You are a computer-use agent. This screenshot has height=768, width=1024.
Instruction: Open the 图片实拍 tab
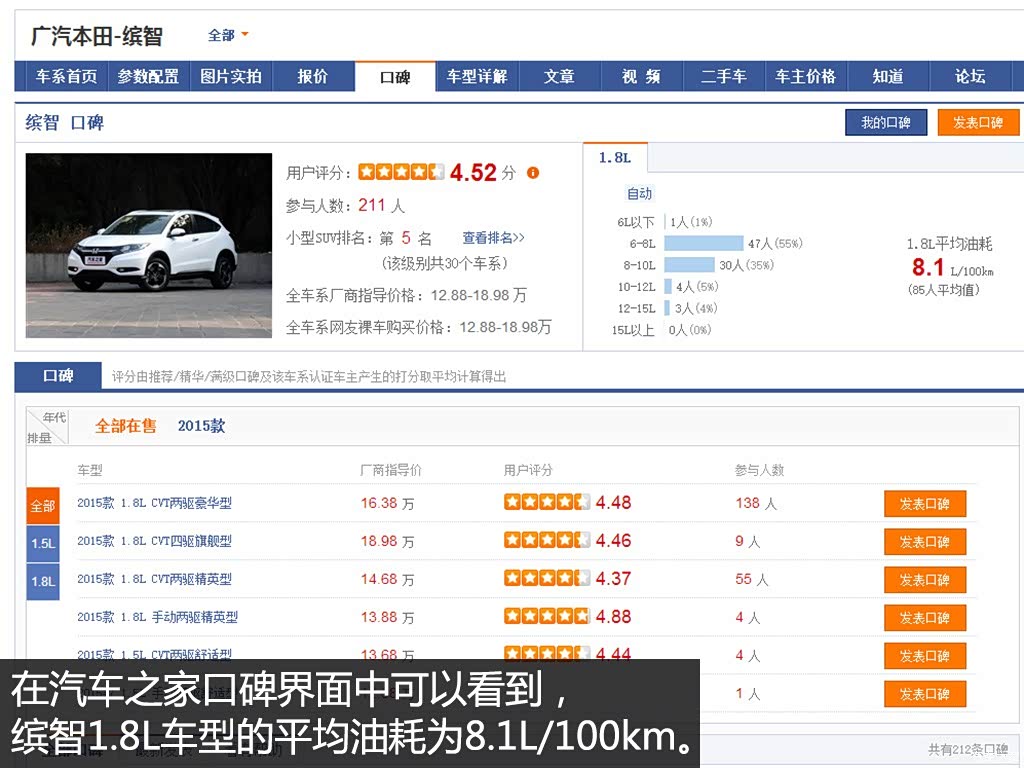pyautogui.click(x=231, y=76)
